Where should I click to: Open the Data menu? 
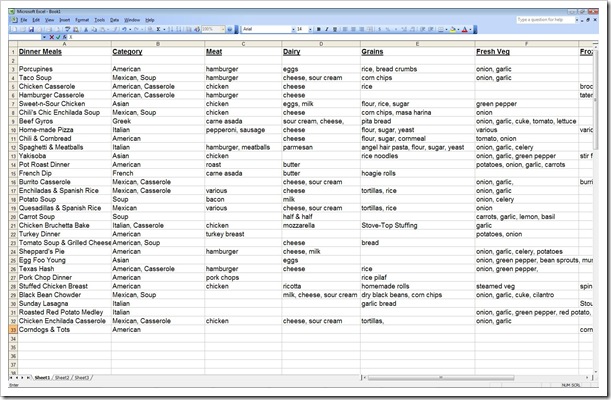tap(114, 20)
